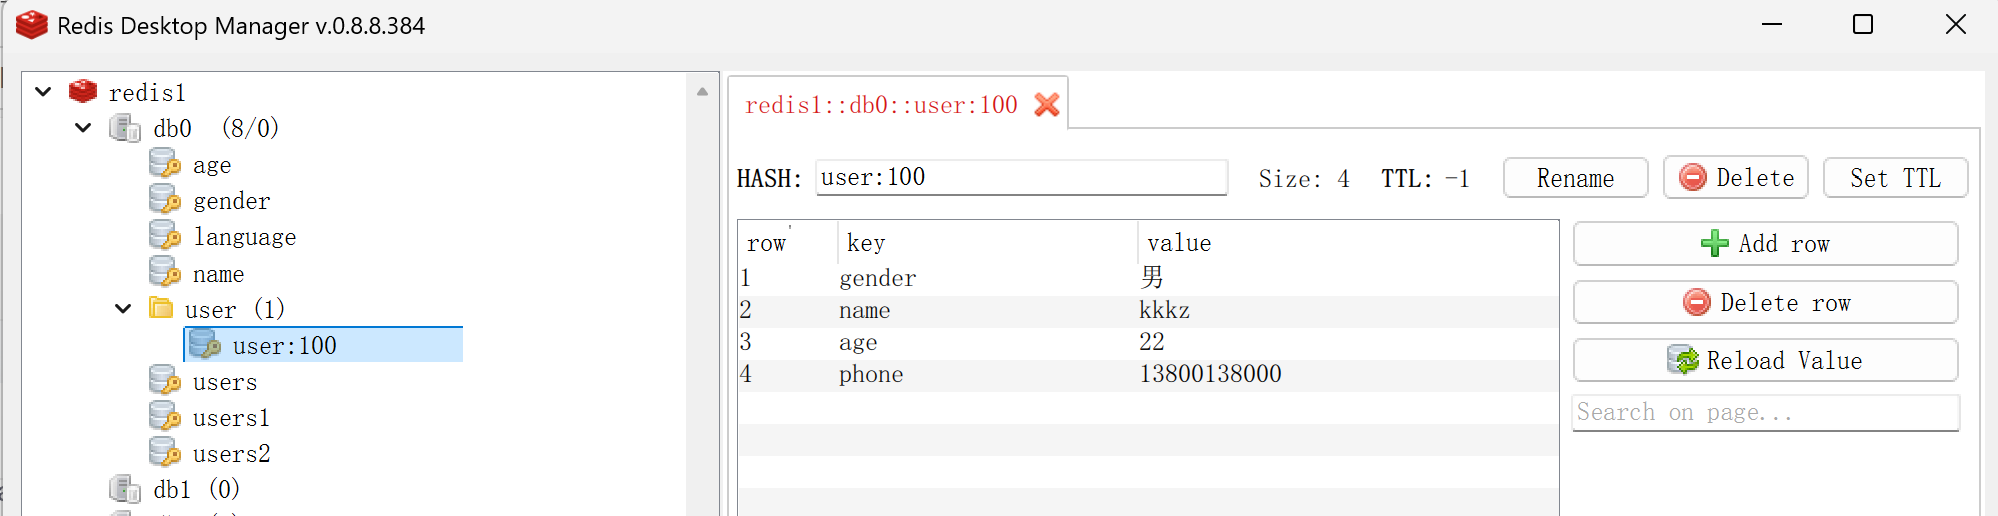
Task: Select the name key in tree
Action: pos(218,274)
